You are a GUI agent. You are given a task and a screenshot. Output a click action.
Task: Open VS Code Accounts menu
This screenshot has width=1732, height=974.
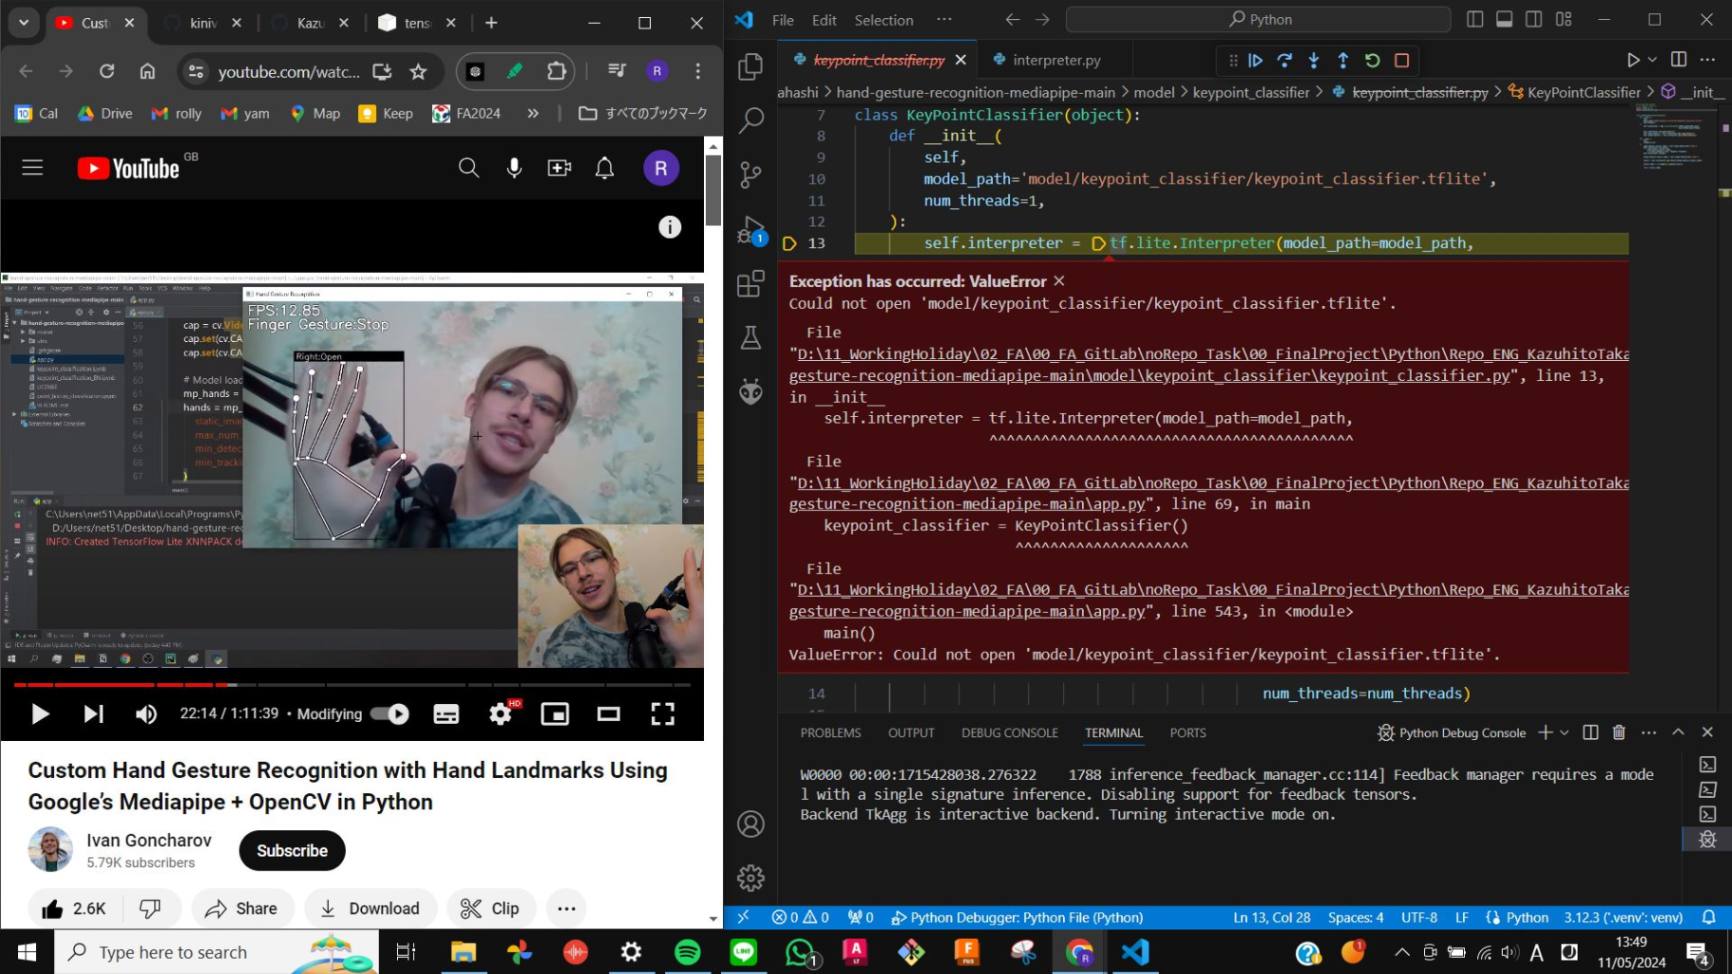tap(750, 824)
